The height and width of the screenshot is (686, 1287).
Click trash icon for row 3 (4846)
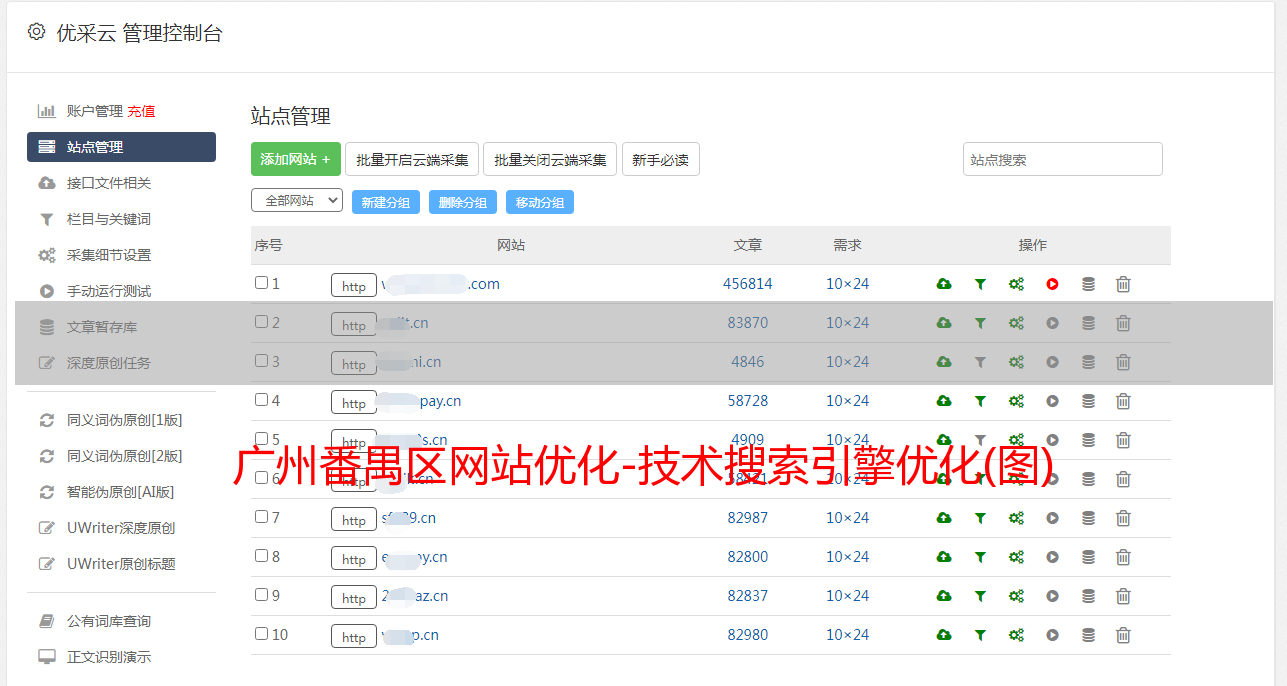(x=1123, y=362)
